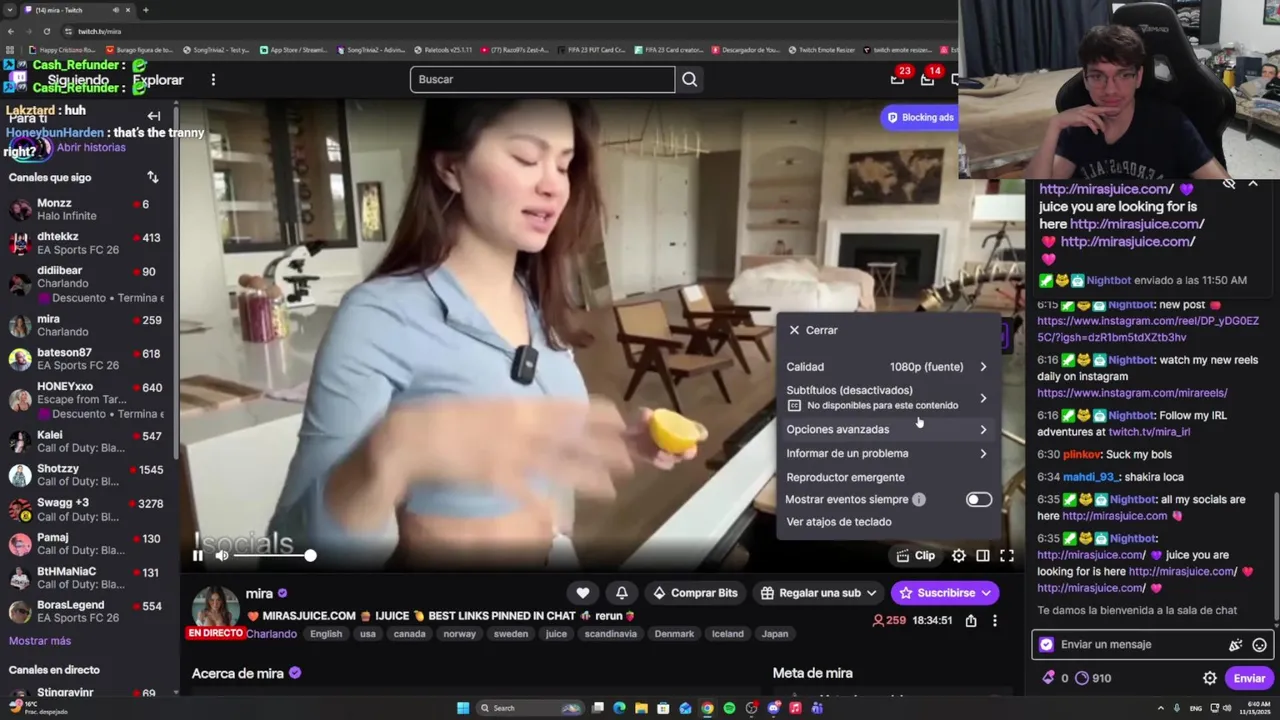Click Comprar Bits button
1280x720 pixels.
pos(695,593)
